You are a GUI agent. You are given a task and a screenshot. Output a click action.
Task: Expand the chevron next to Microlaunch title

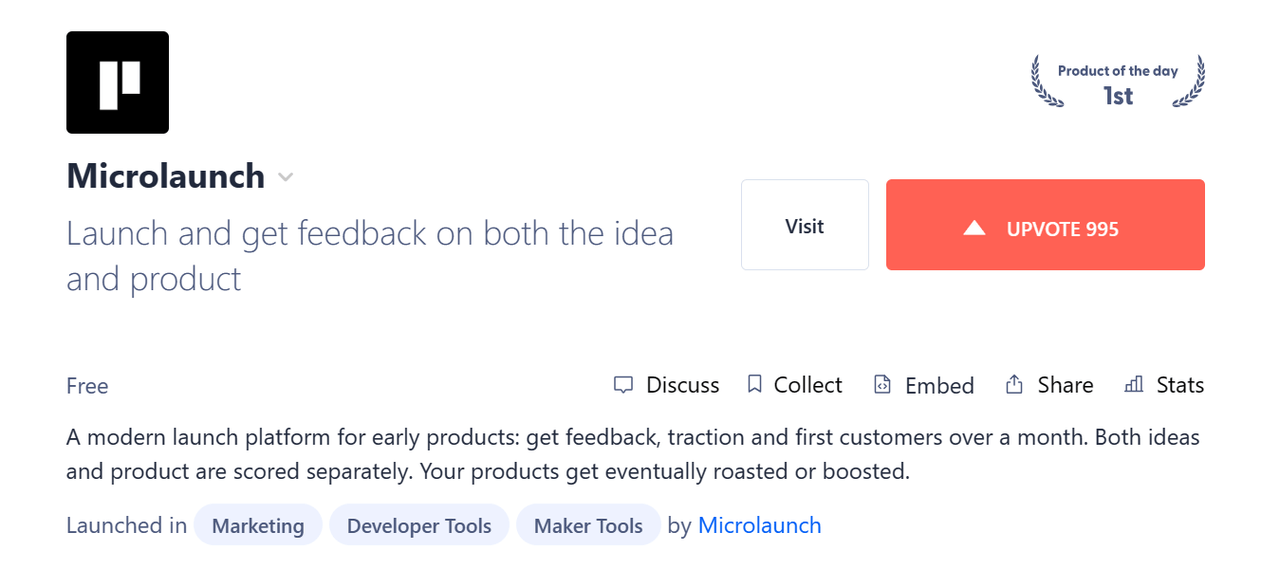(x=285, y=178)
